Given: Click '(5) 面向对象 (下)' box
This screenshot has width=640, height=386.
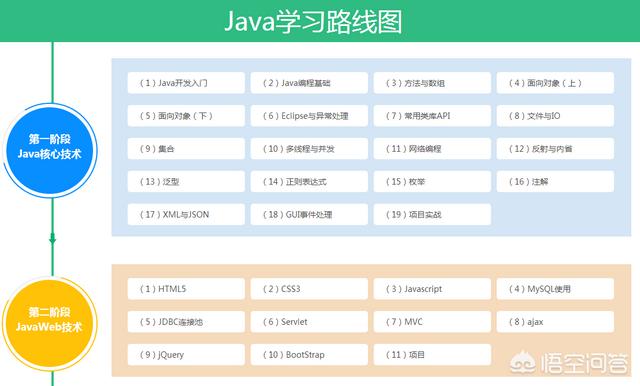Looking at the screenshot, I should coord(186,116).
